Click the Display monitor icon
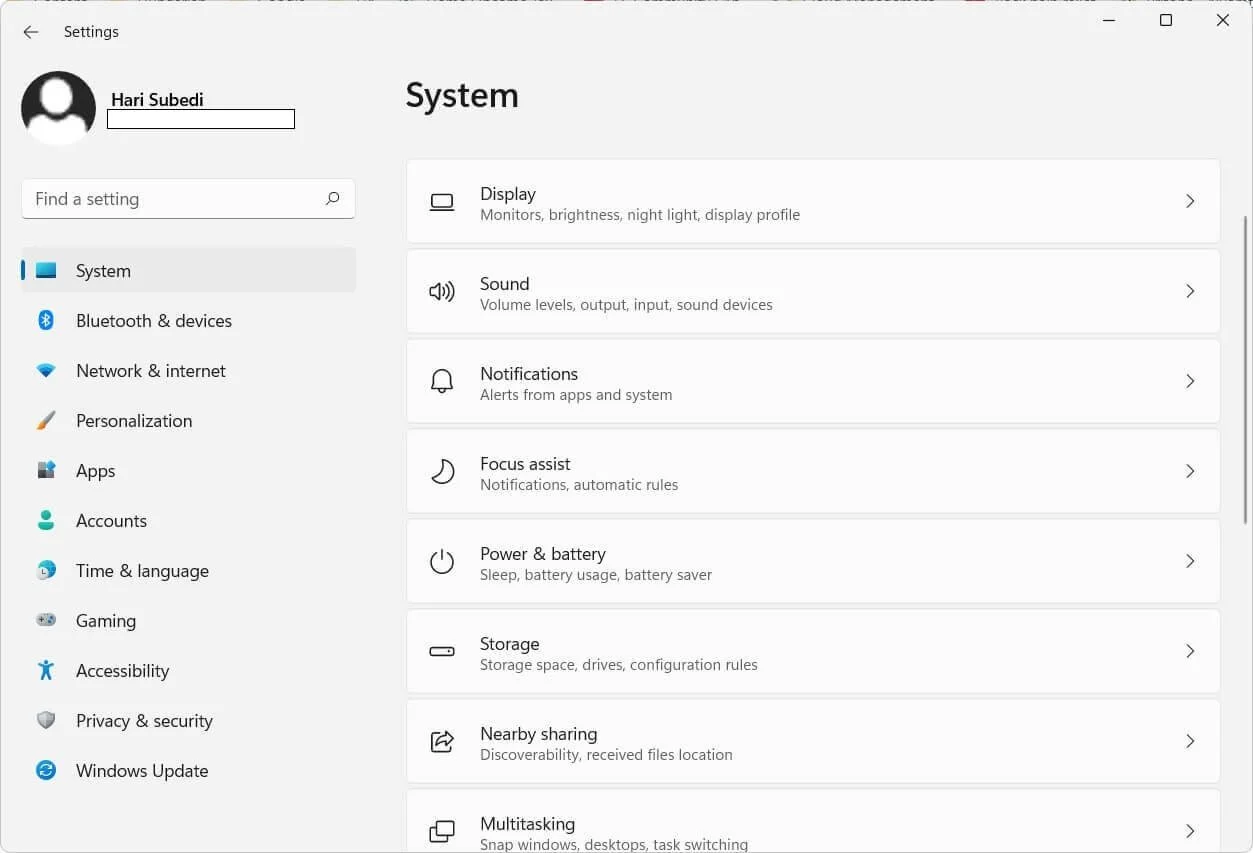 [x=442, y=201]
